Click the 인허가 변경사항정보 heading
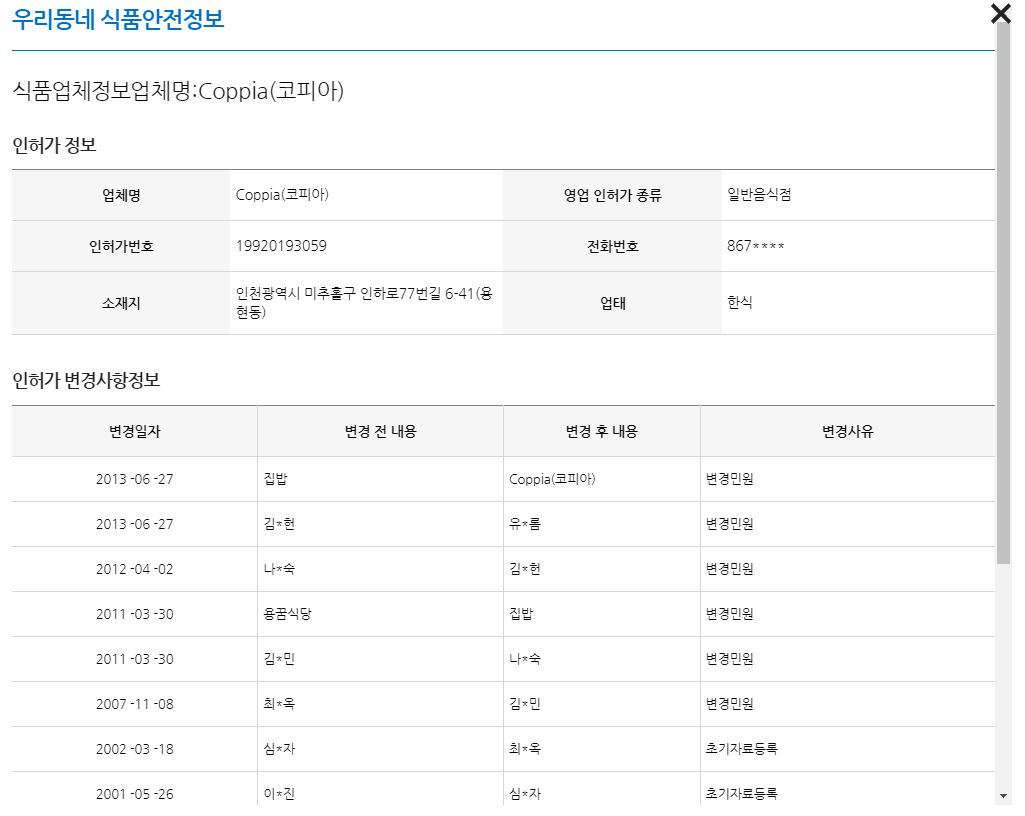Image resolution: width=1025 pixels, height=816 pixels. pos(86,381)
